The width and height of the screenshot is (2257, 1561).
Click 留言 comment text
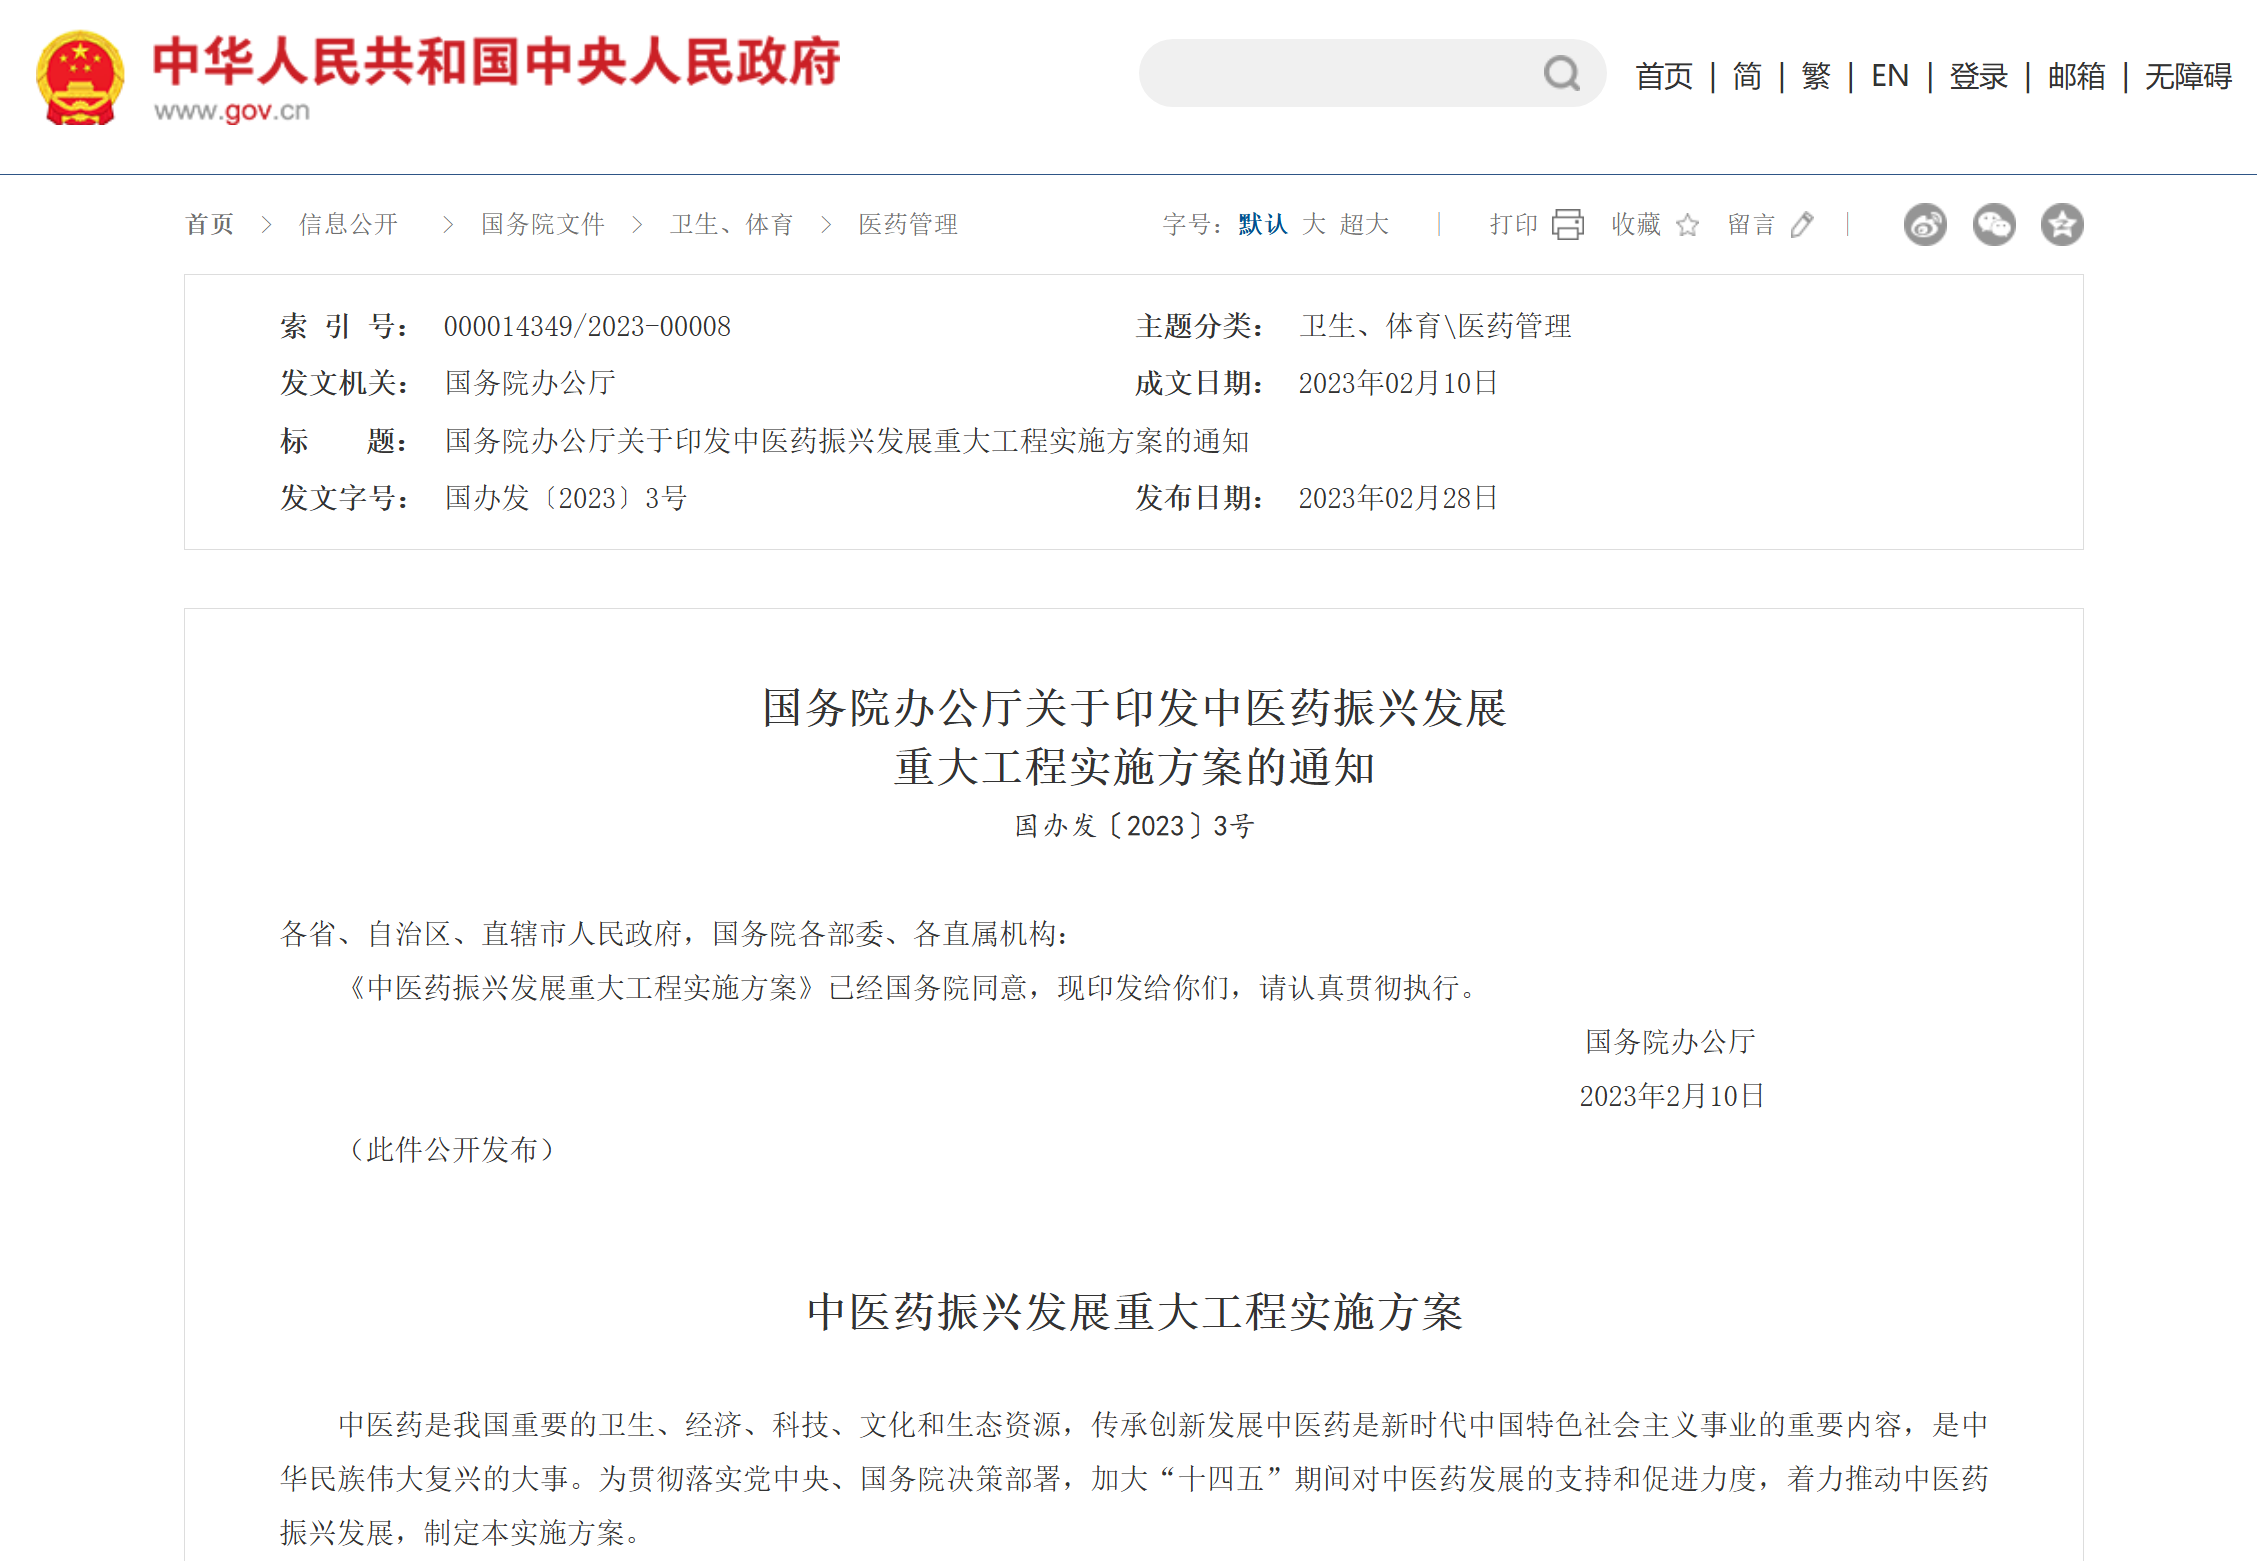tap(1752, 224)
